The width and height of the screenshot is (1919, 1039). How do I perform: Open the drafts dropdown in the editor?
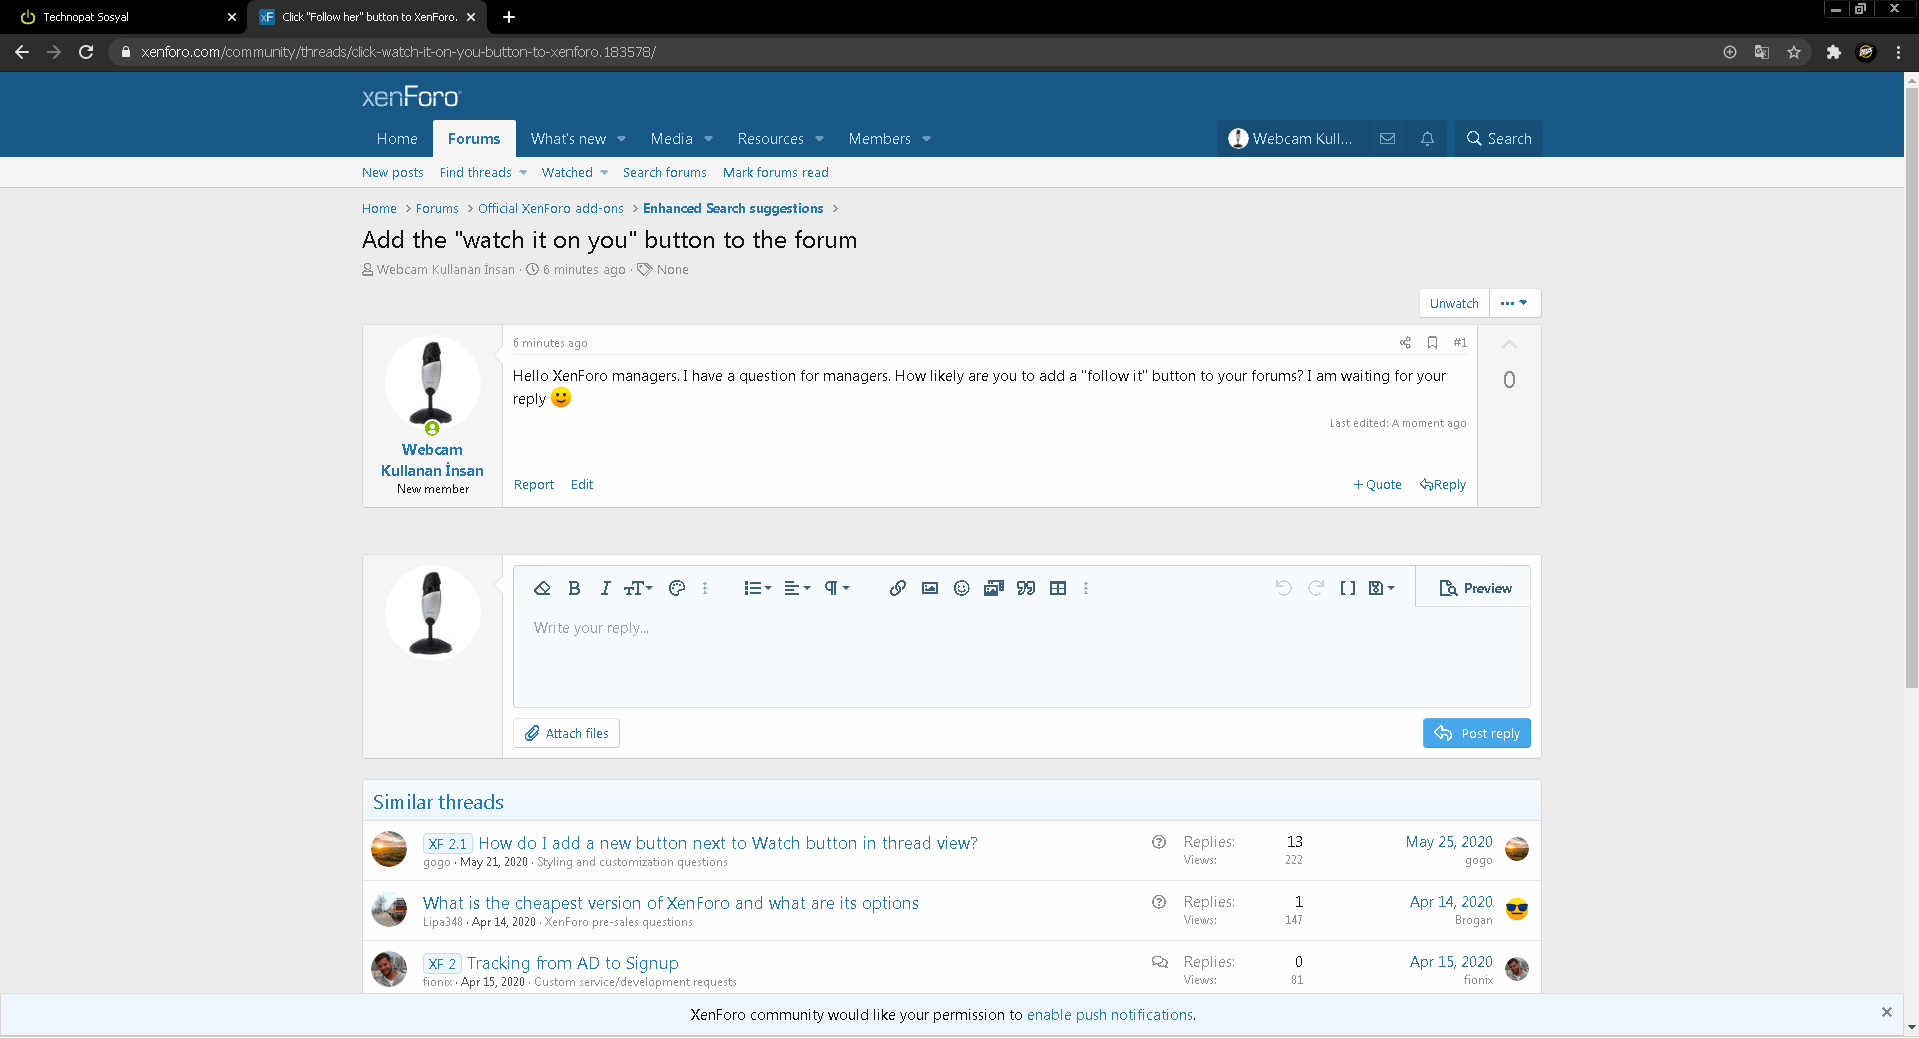1381,588
